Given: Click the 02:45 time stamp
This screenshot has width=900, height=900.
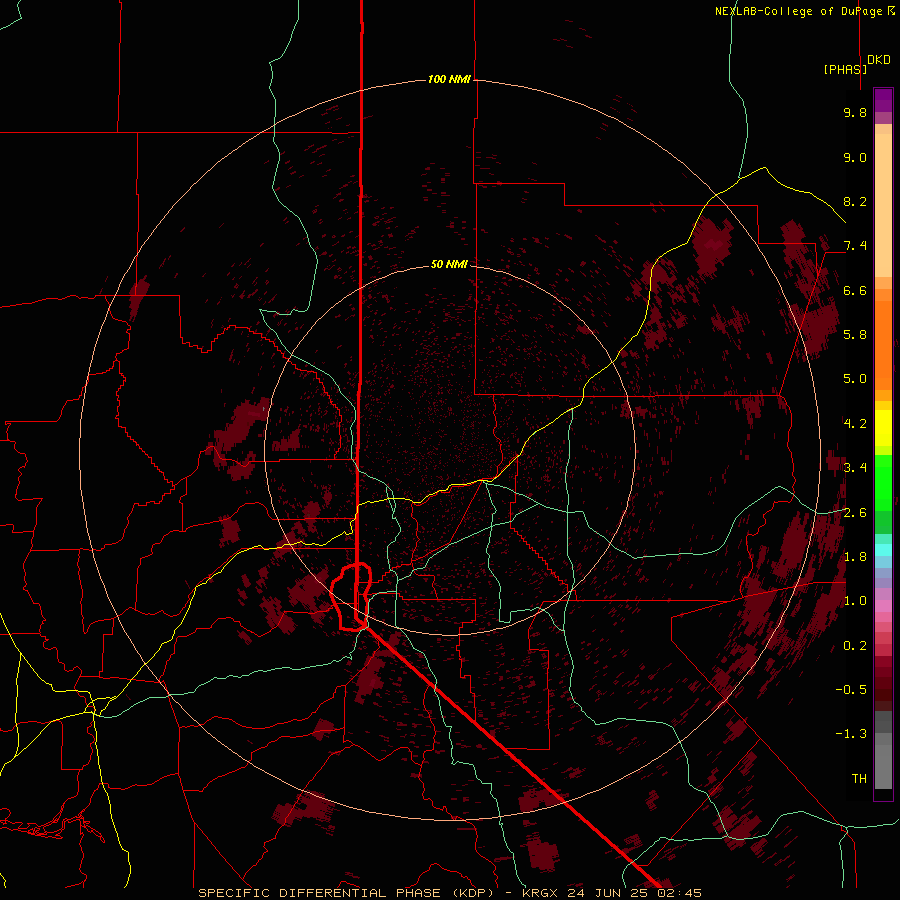Looking at the screenshot, I should (681, 893).
